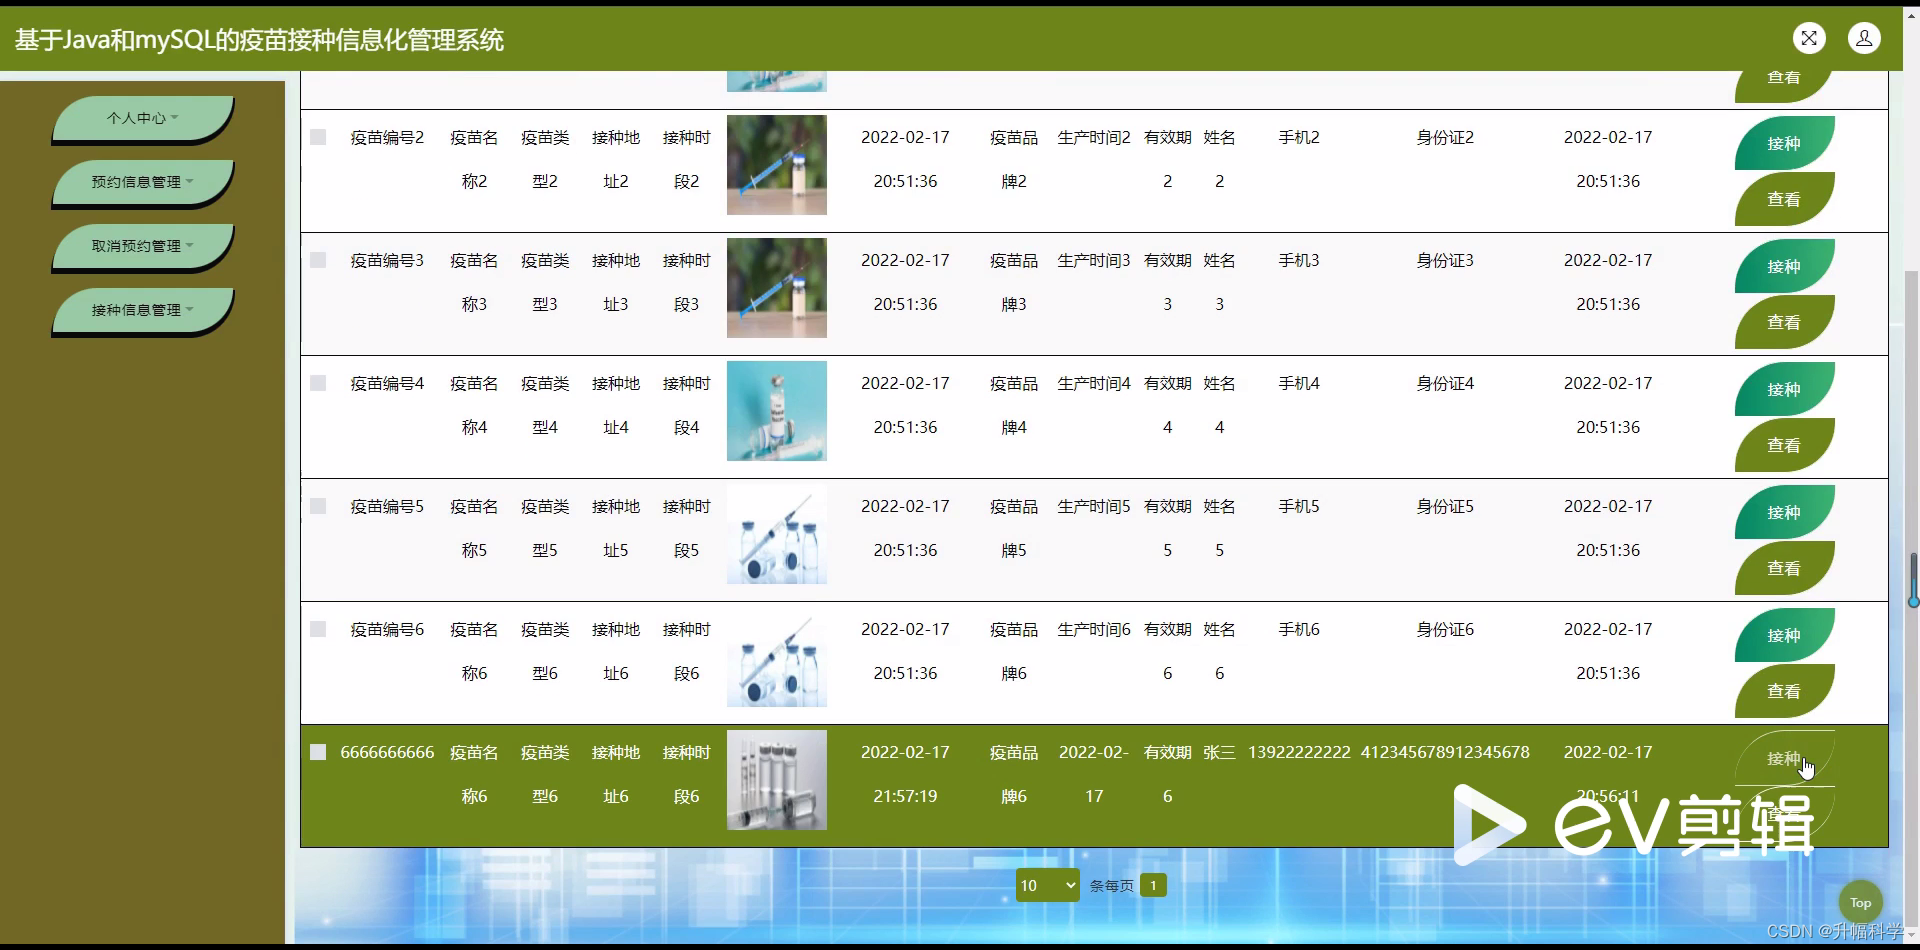Select 接种信息管理 in the sidebar menu

[x=142, y=310]
